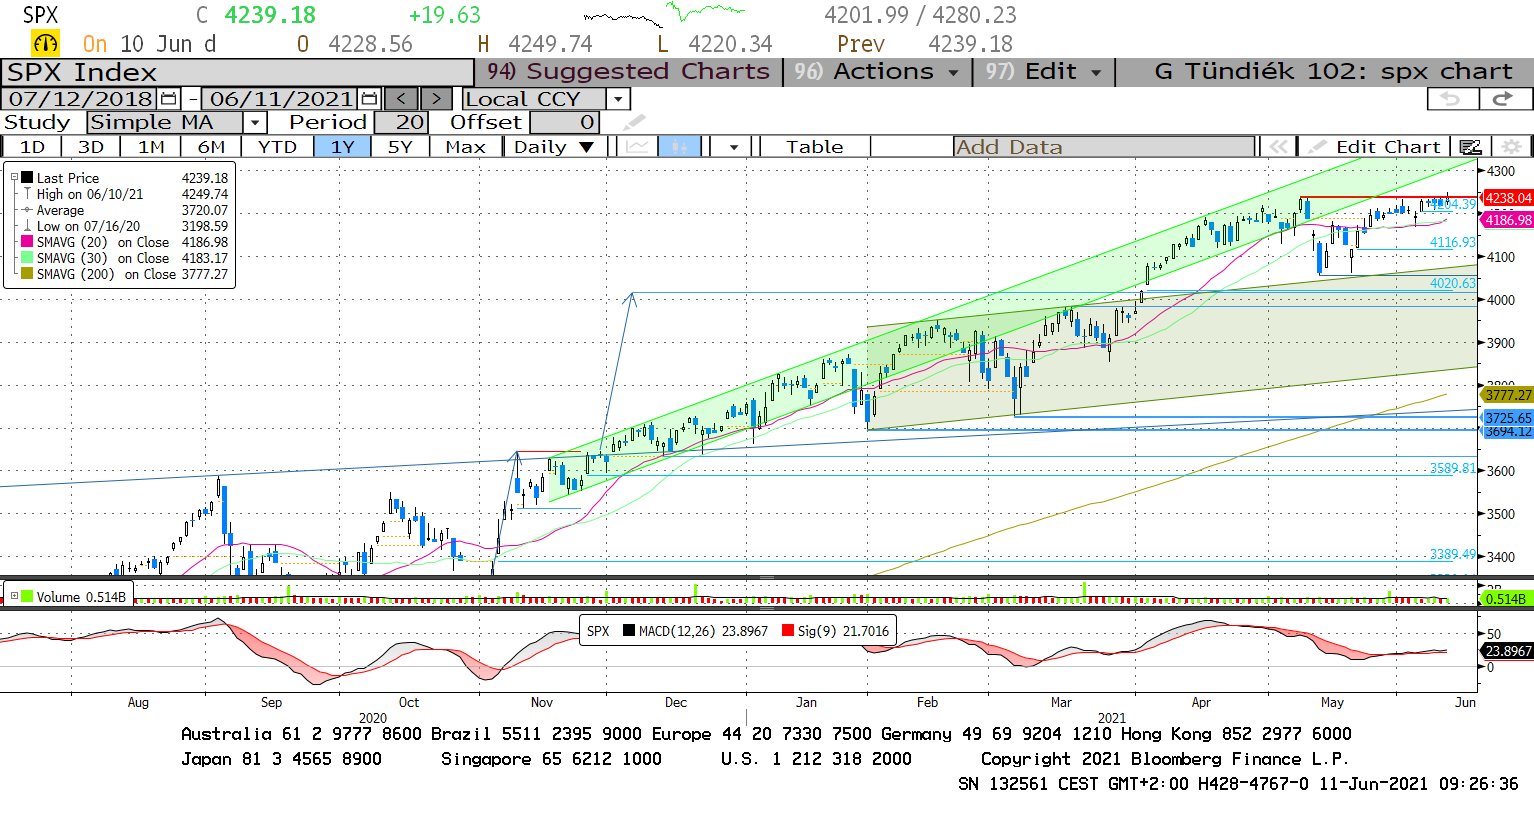Click the black 23.8967 MACD axis label
Screen dimensions: 1534x813
tap(1507, 651)
